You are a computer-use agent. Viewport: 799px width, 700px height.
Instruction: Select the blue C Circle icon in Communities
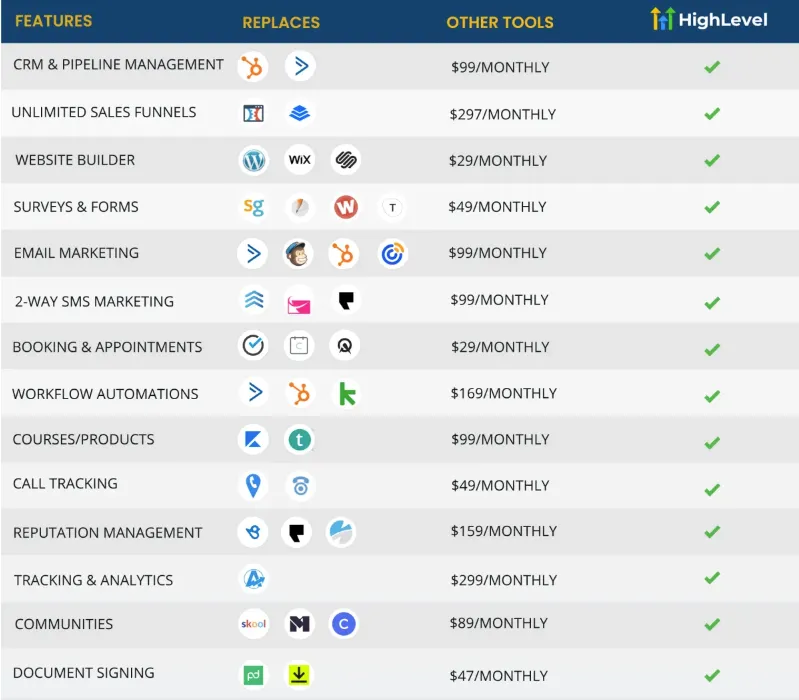click(344, 624)
